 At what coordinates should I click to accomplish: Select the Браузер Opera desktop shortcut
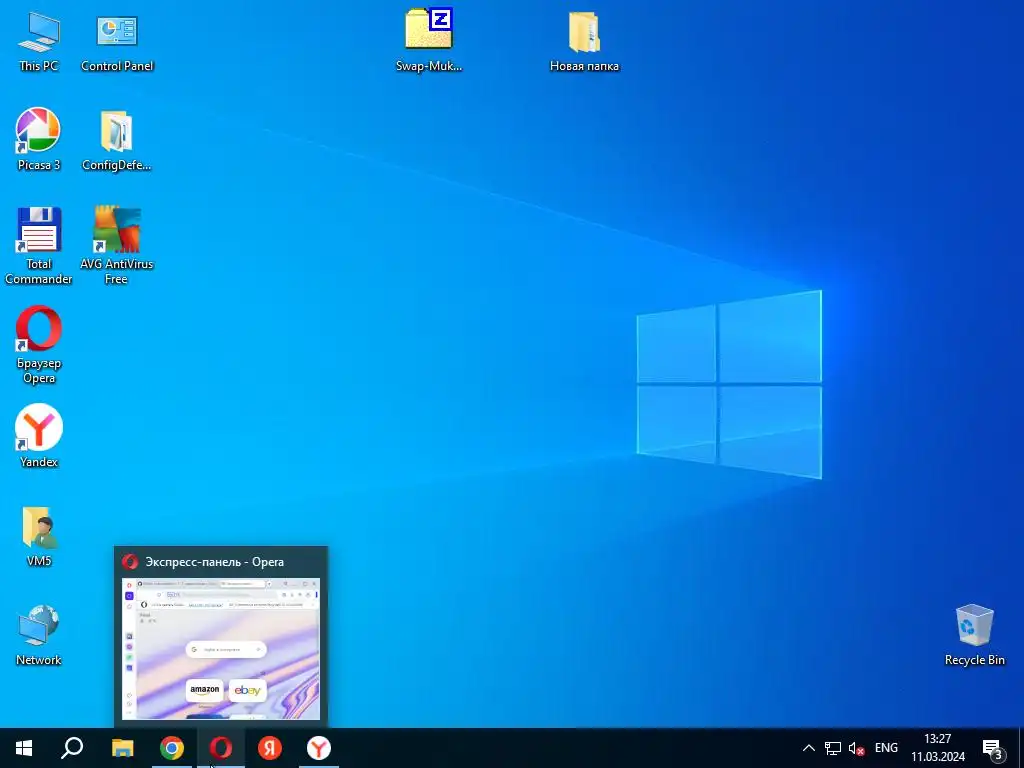[39, 345]
